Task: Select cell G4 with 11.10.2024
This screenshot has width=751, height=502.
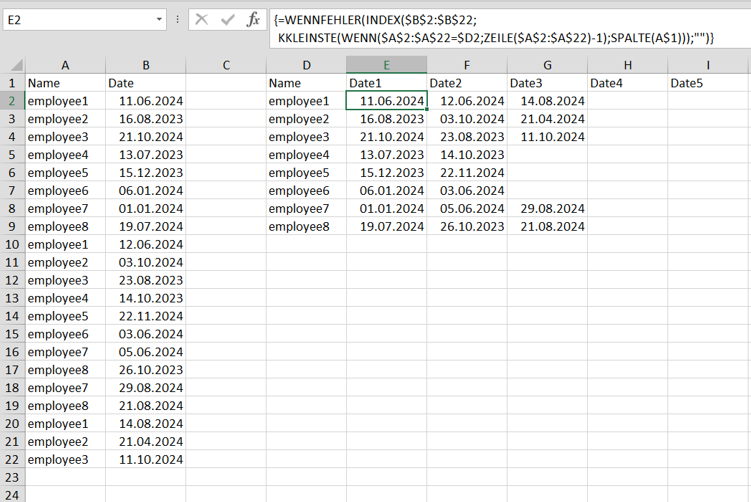Action: [x=547, y=137]
